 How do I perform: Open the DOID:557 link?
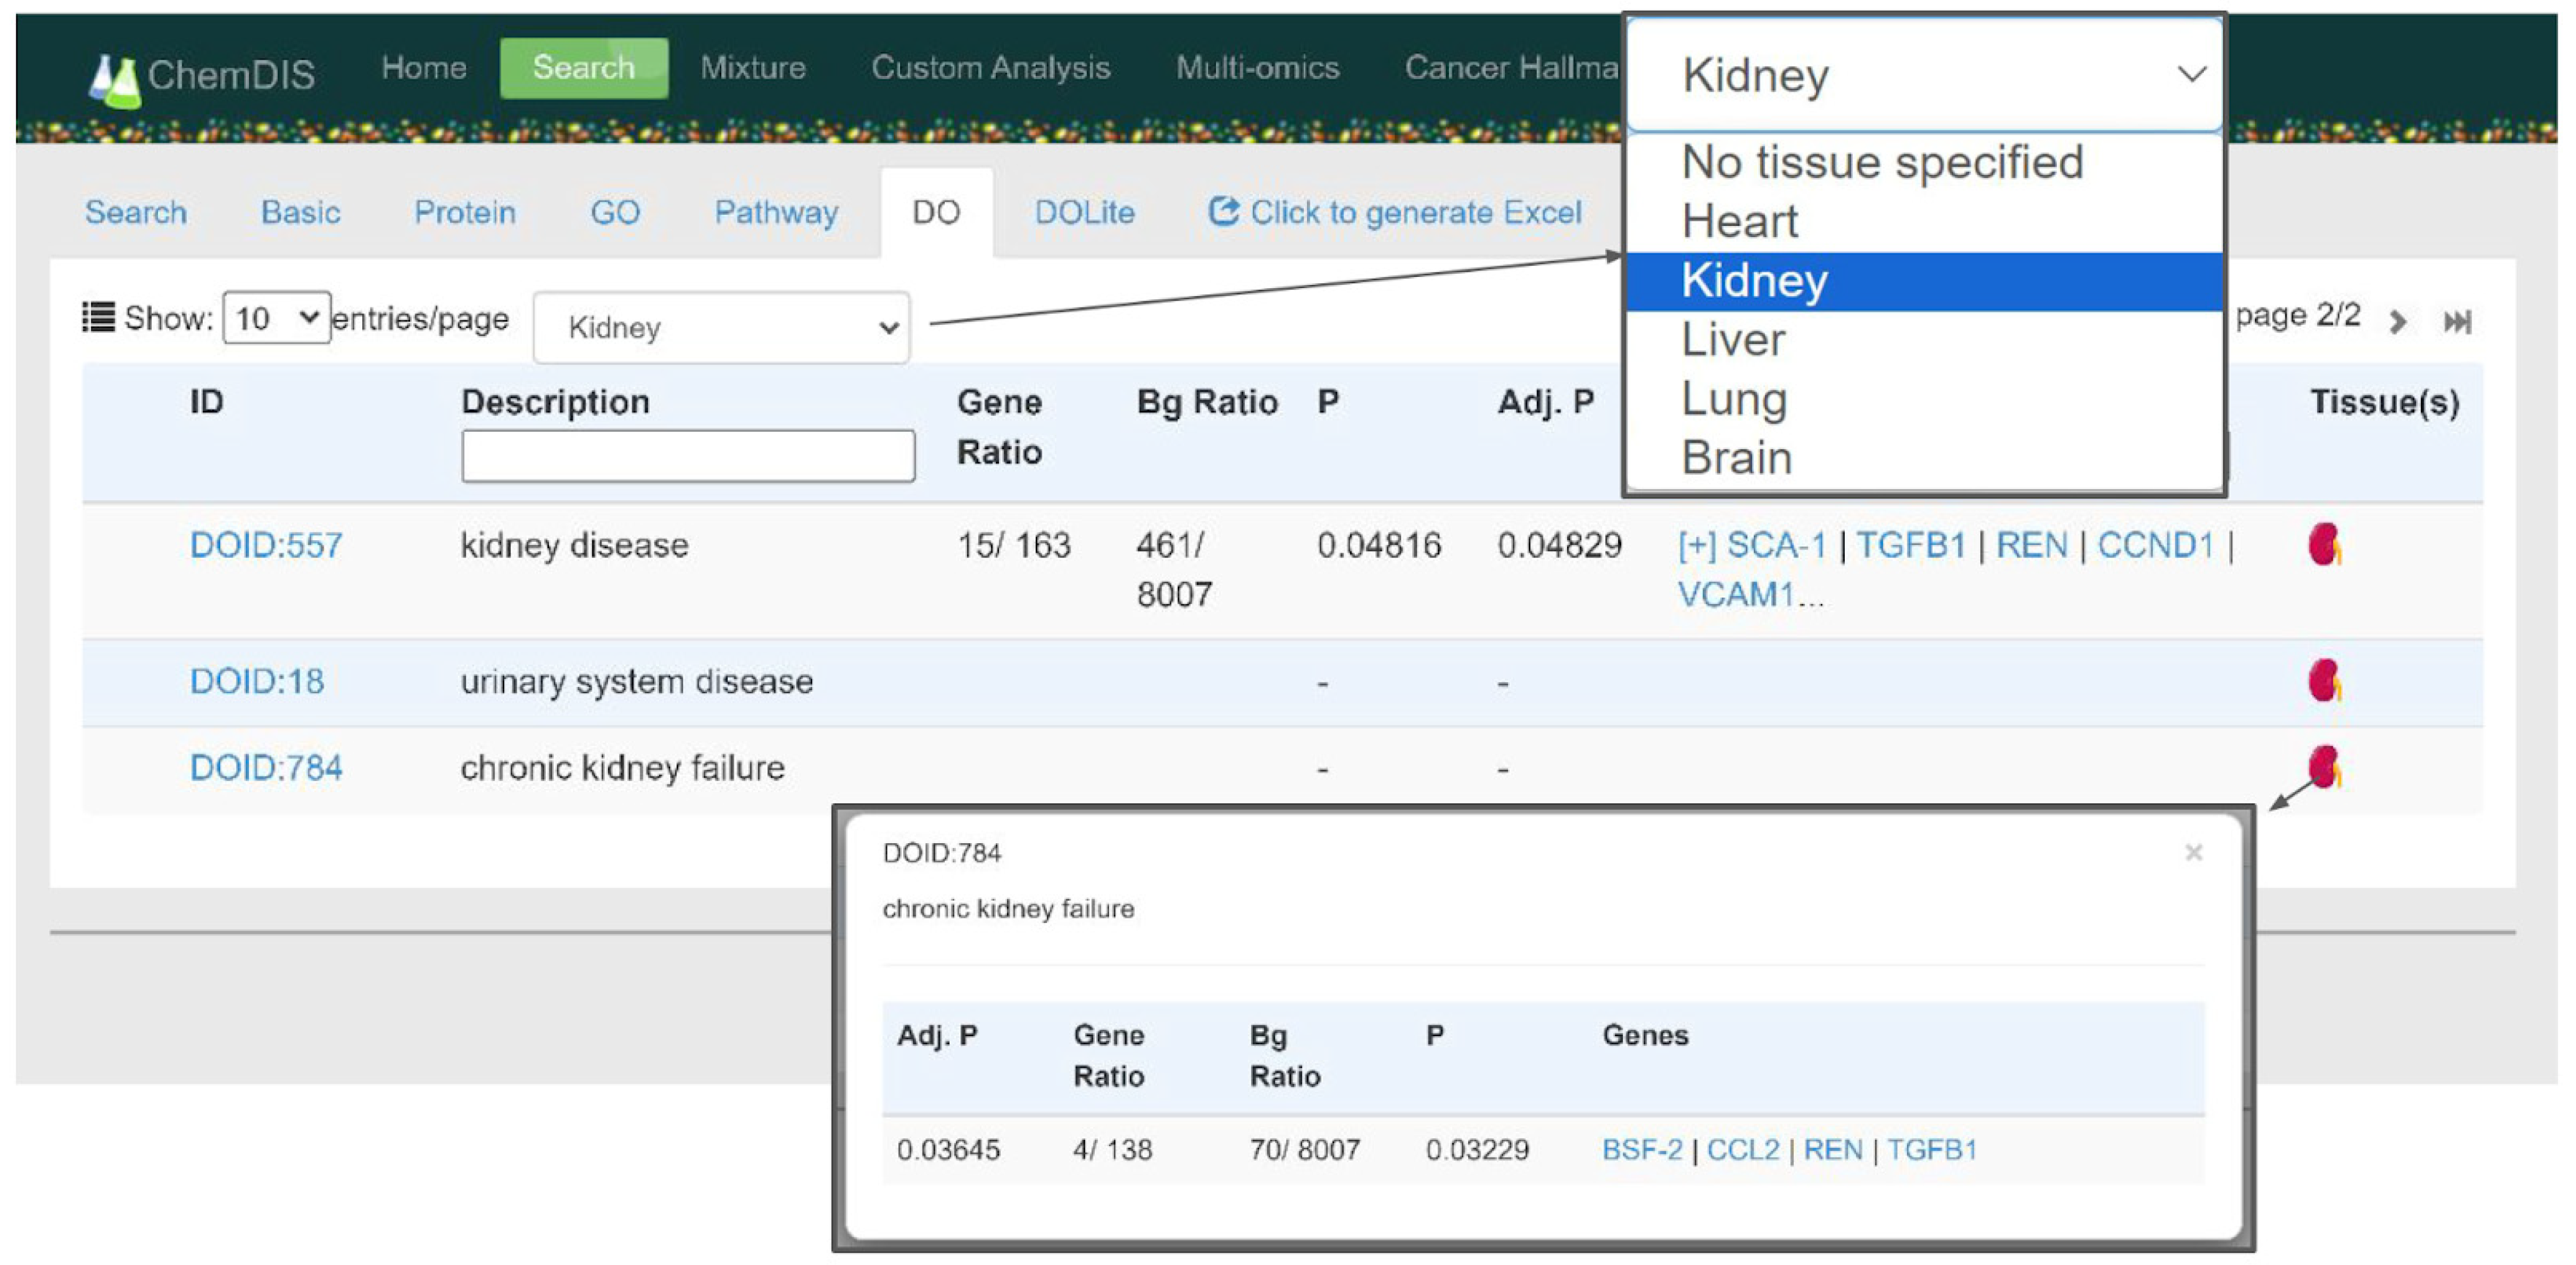click(266, 546)
